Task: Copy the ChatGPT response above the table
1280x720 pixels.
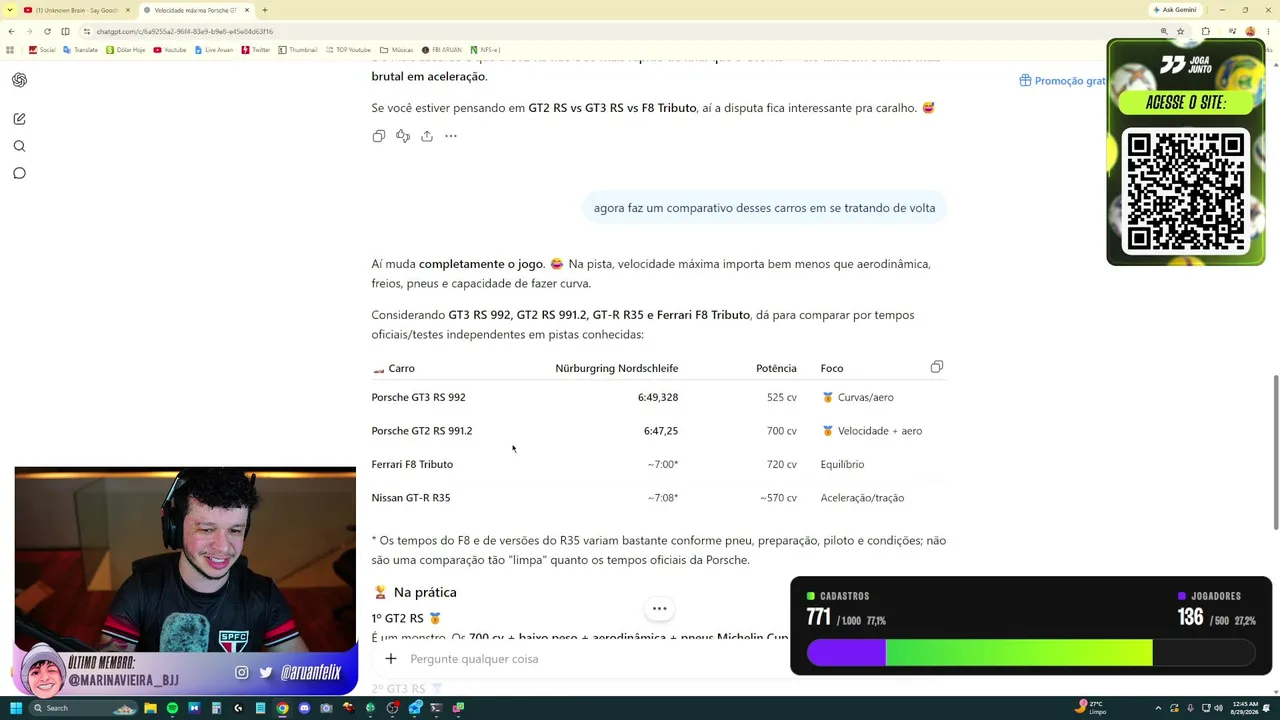Action: click(x=379, y=136)
